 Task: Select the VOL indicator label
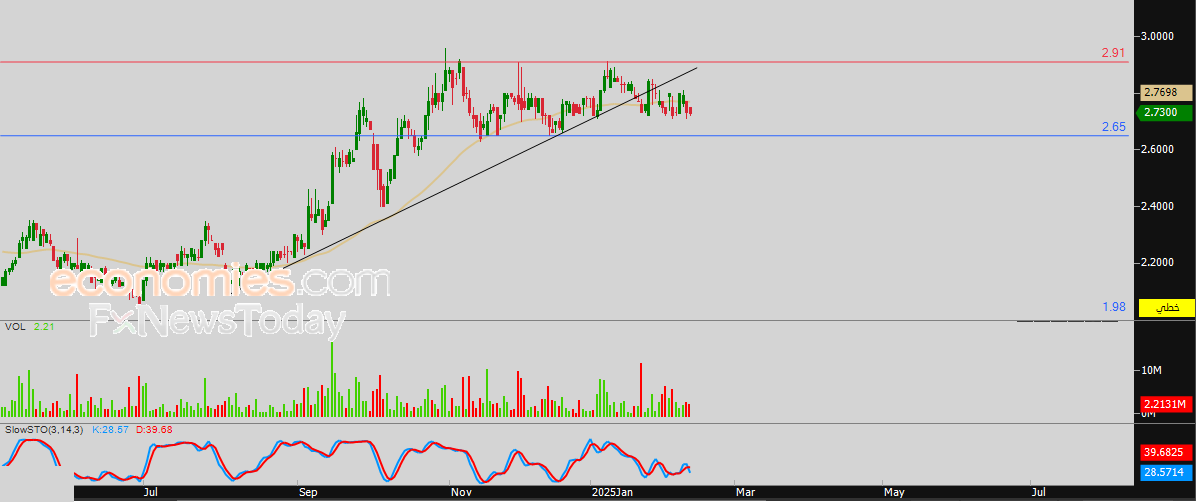tap(14, 327)
